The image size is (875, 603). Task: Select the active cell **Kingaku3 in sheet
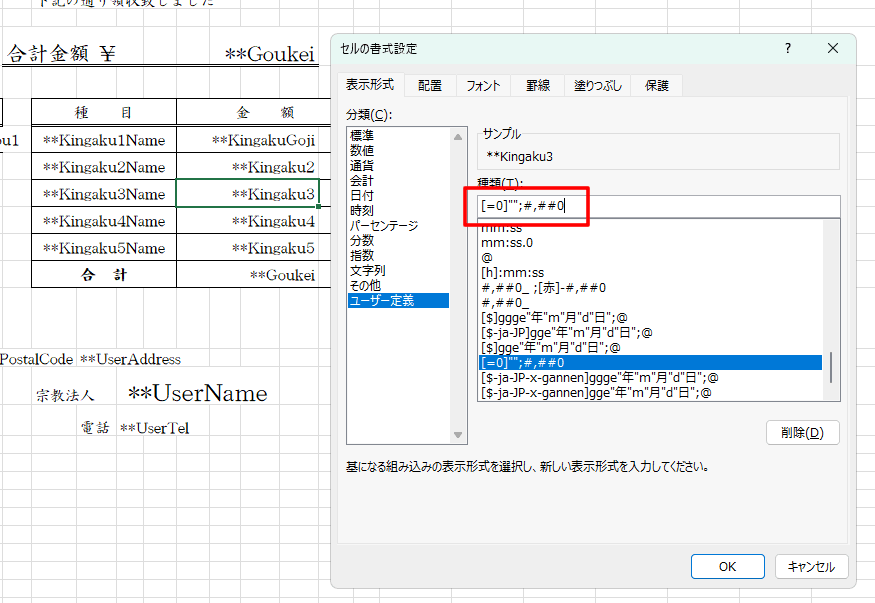pyautogui.click(x=248, y=194)
